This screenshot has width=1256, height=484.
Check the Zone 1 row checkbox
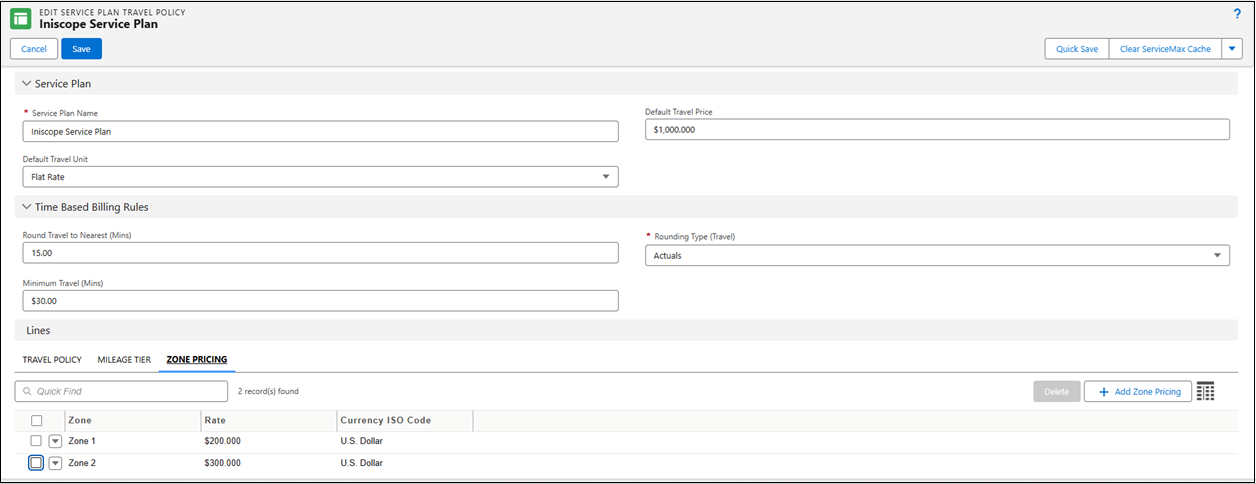36,441
